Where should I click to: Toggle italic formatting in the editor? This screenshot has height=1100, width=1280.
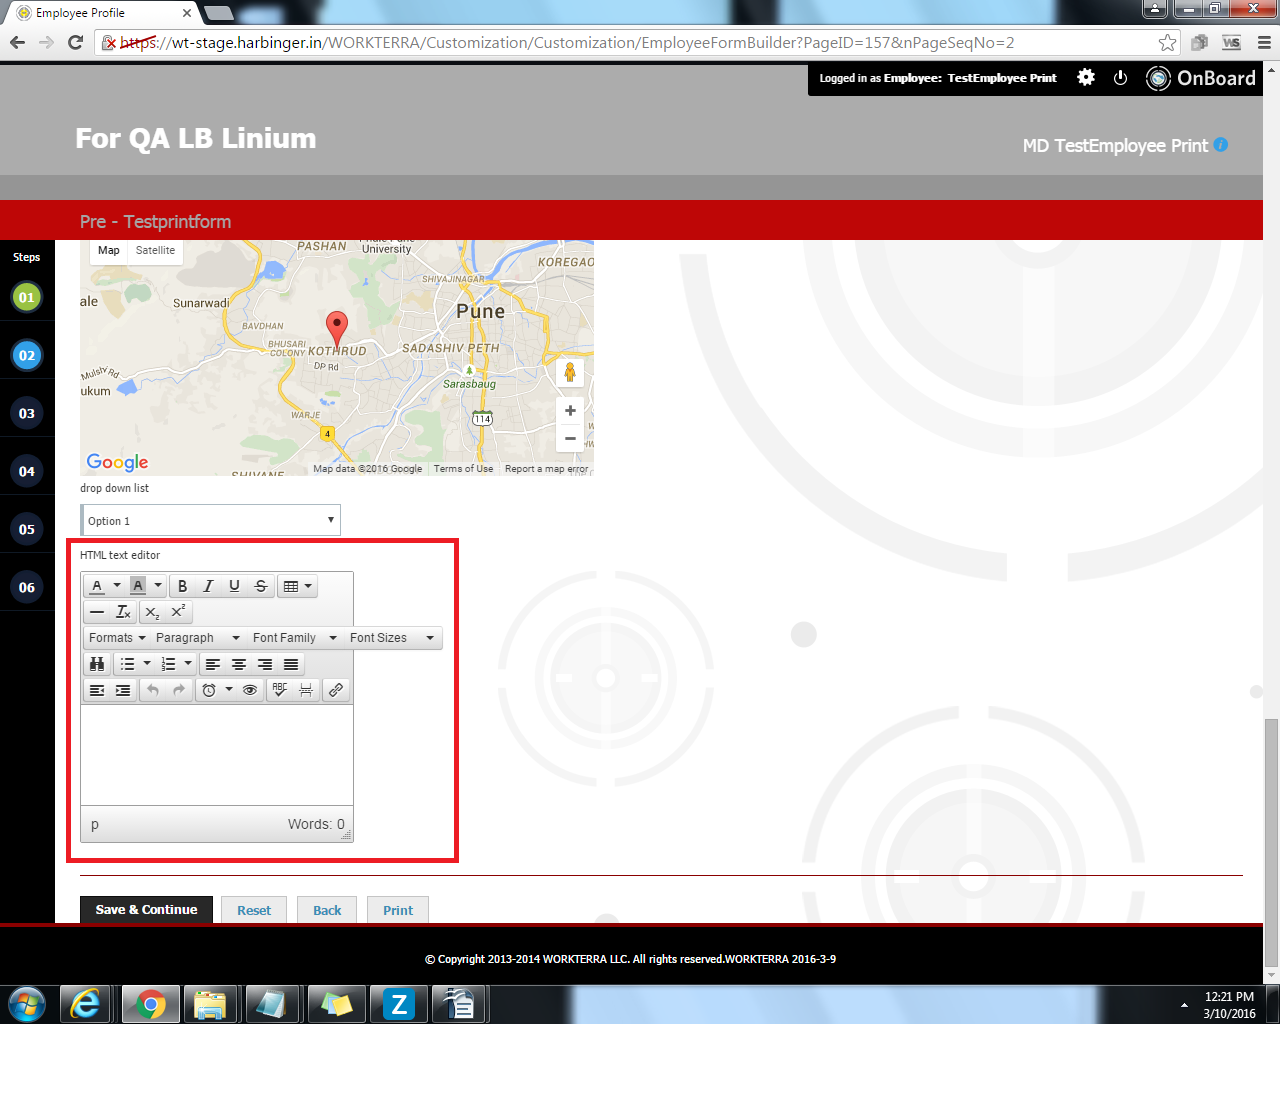pos(208,586)
